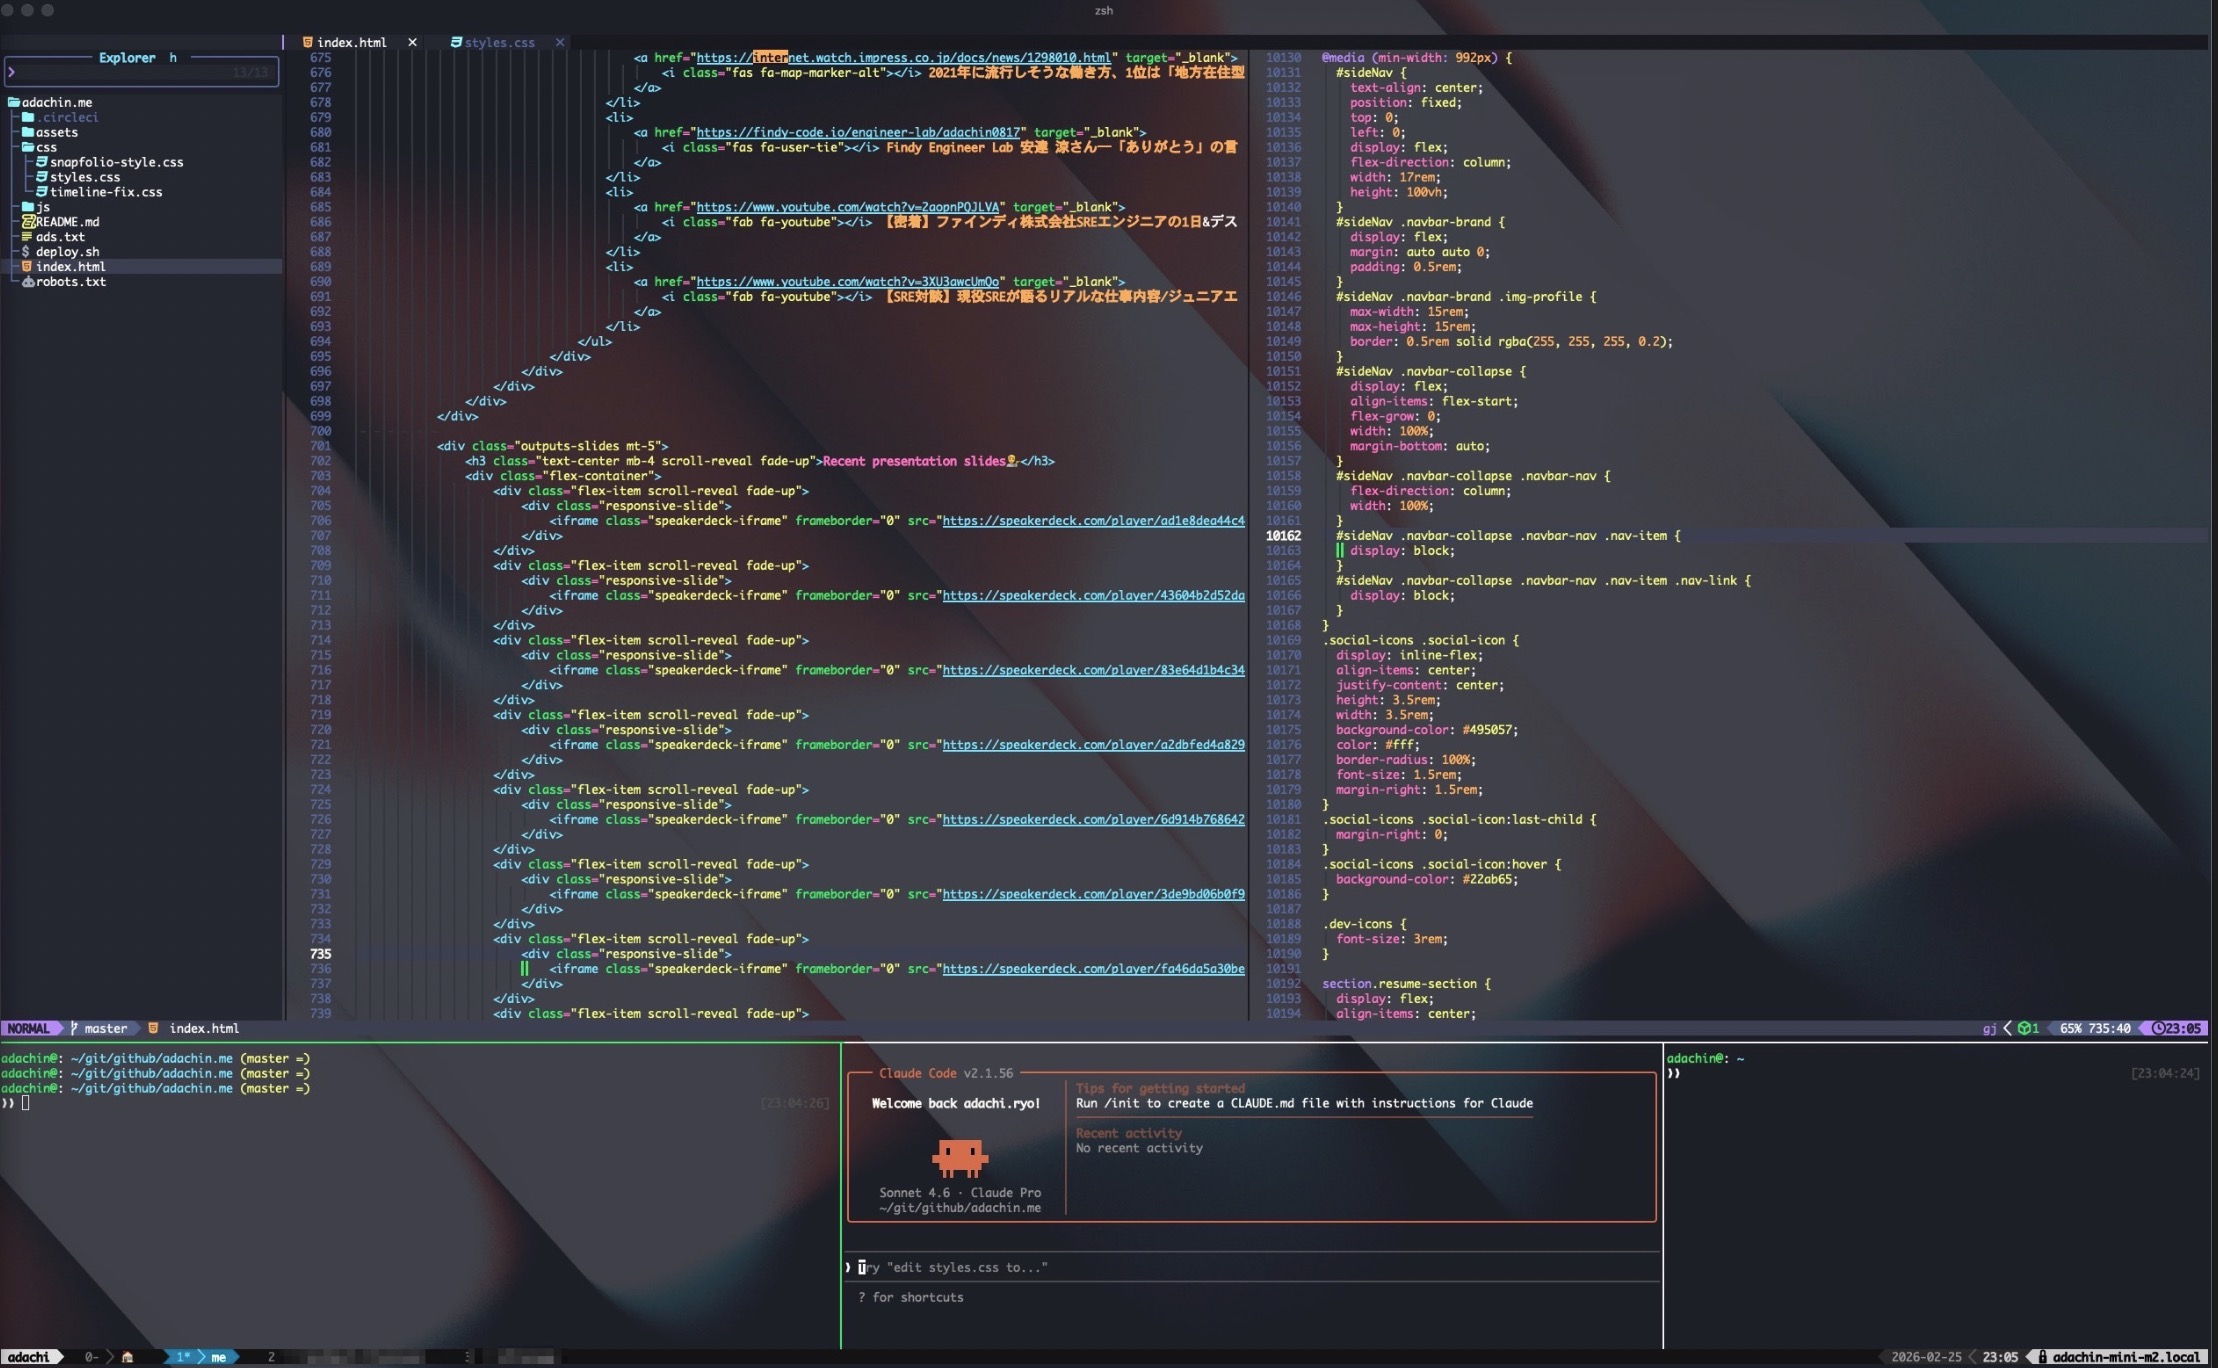
Task: Select the "me" tmux window in status bar
Action: [x=218, y=1357]
